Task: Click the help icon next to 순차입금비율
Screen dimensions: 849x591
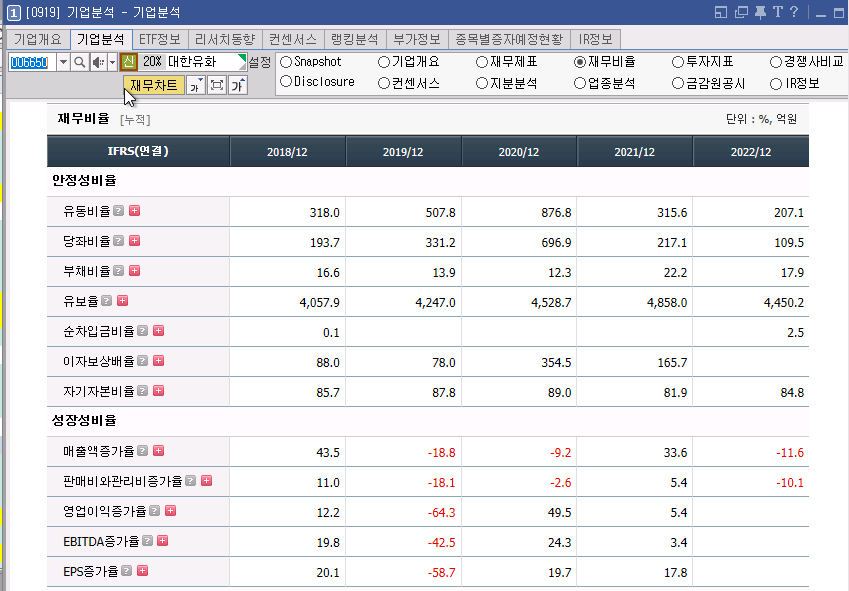Action: [142, 331]
